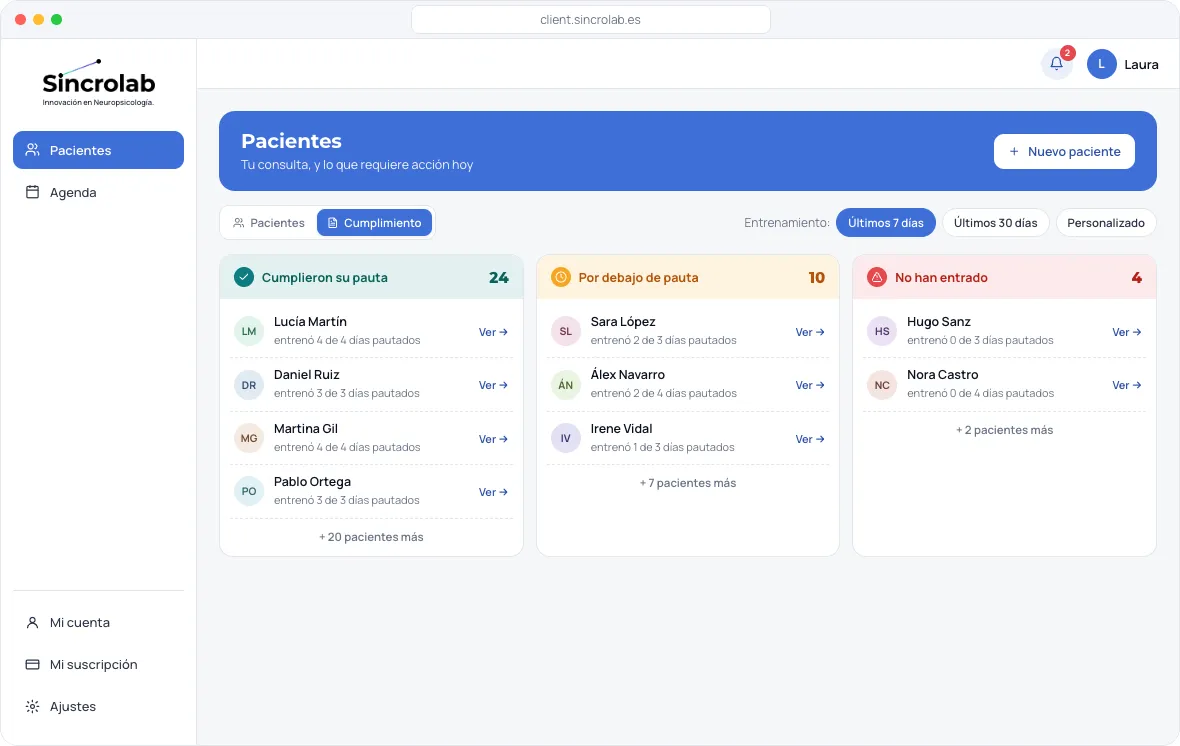Click "entrenó 1 de 3 días pautados" text
Image resolution: width=1180 pixels, height=746 pixels.
(662, 447)
